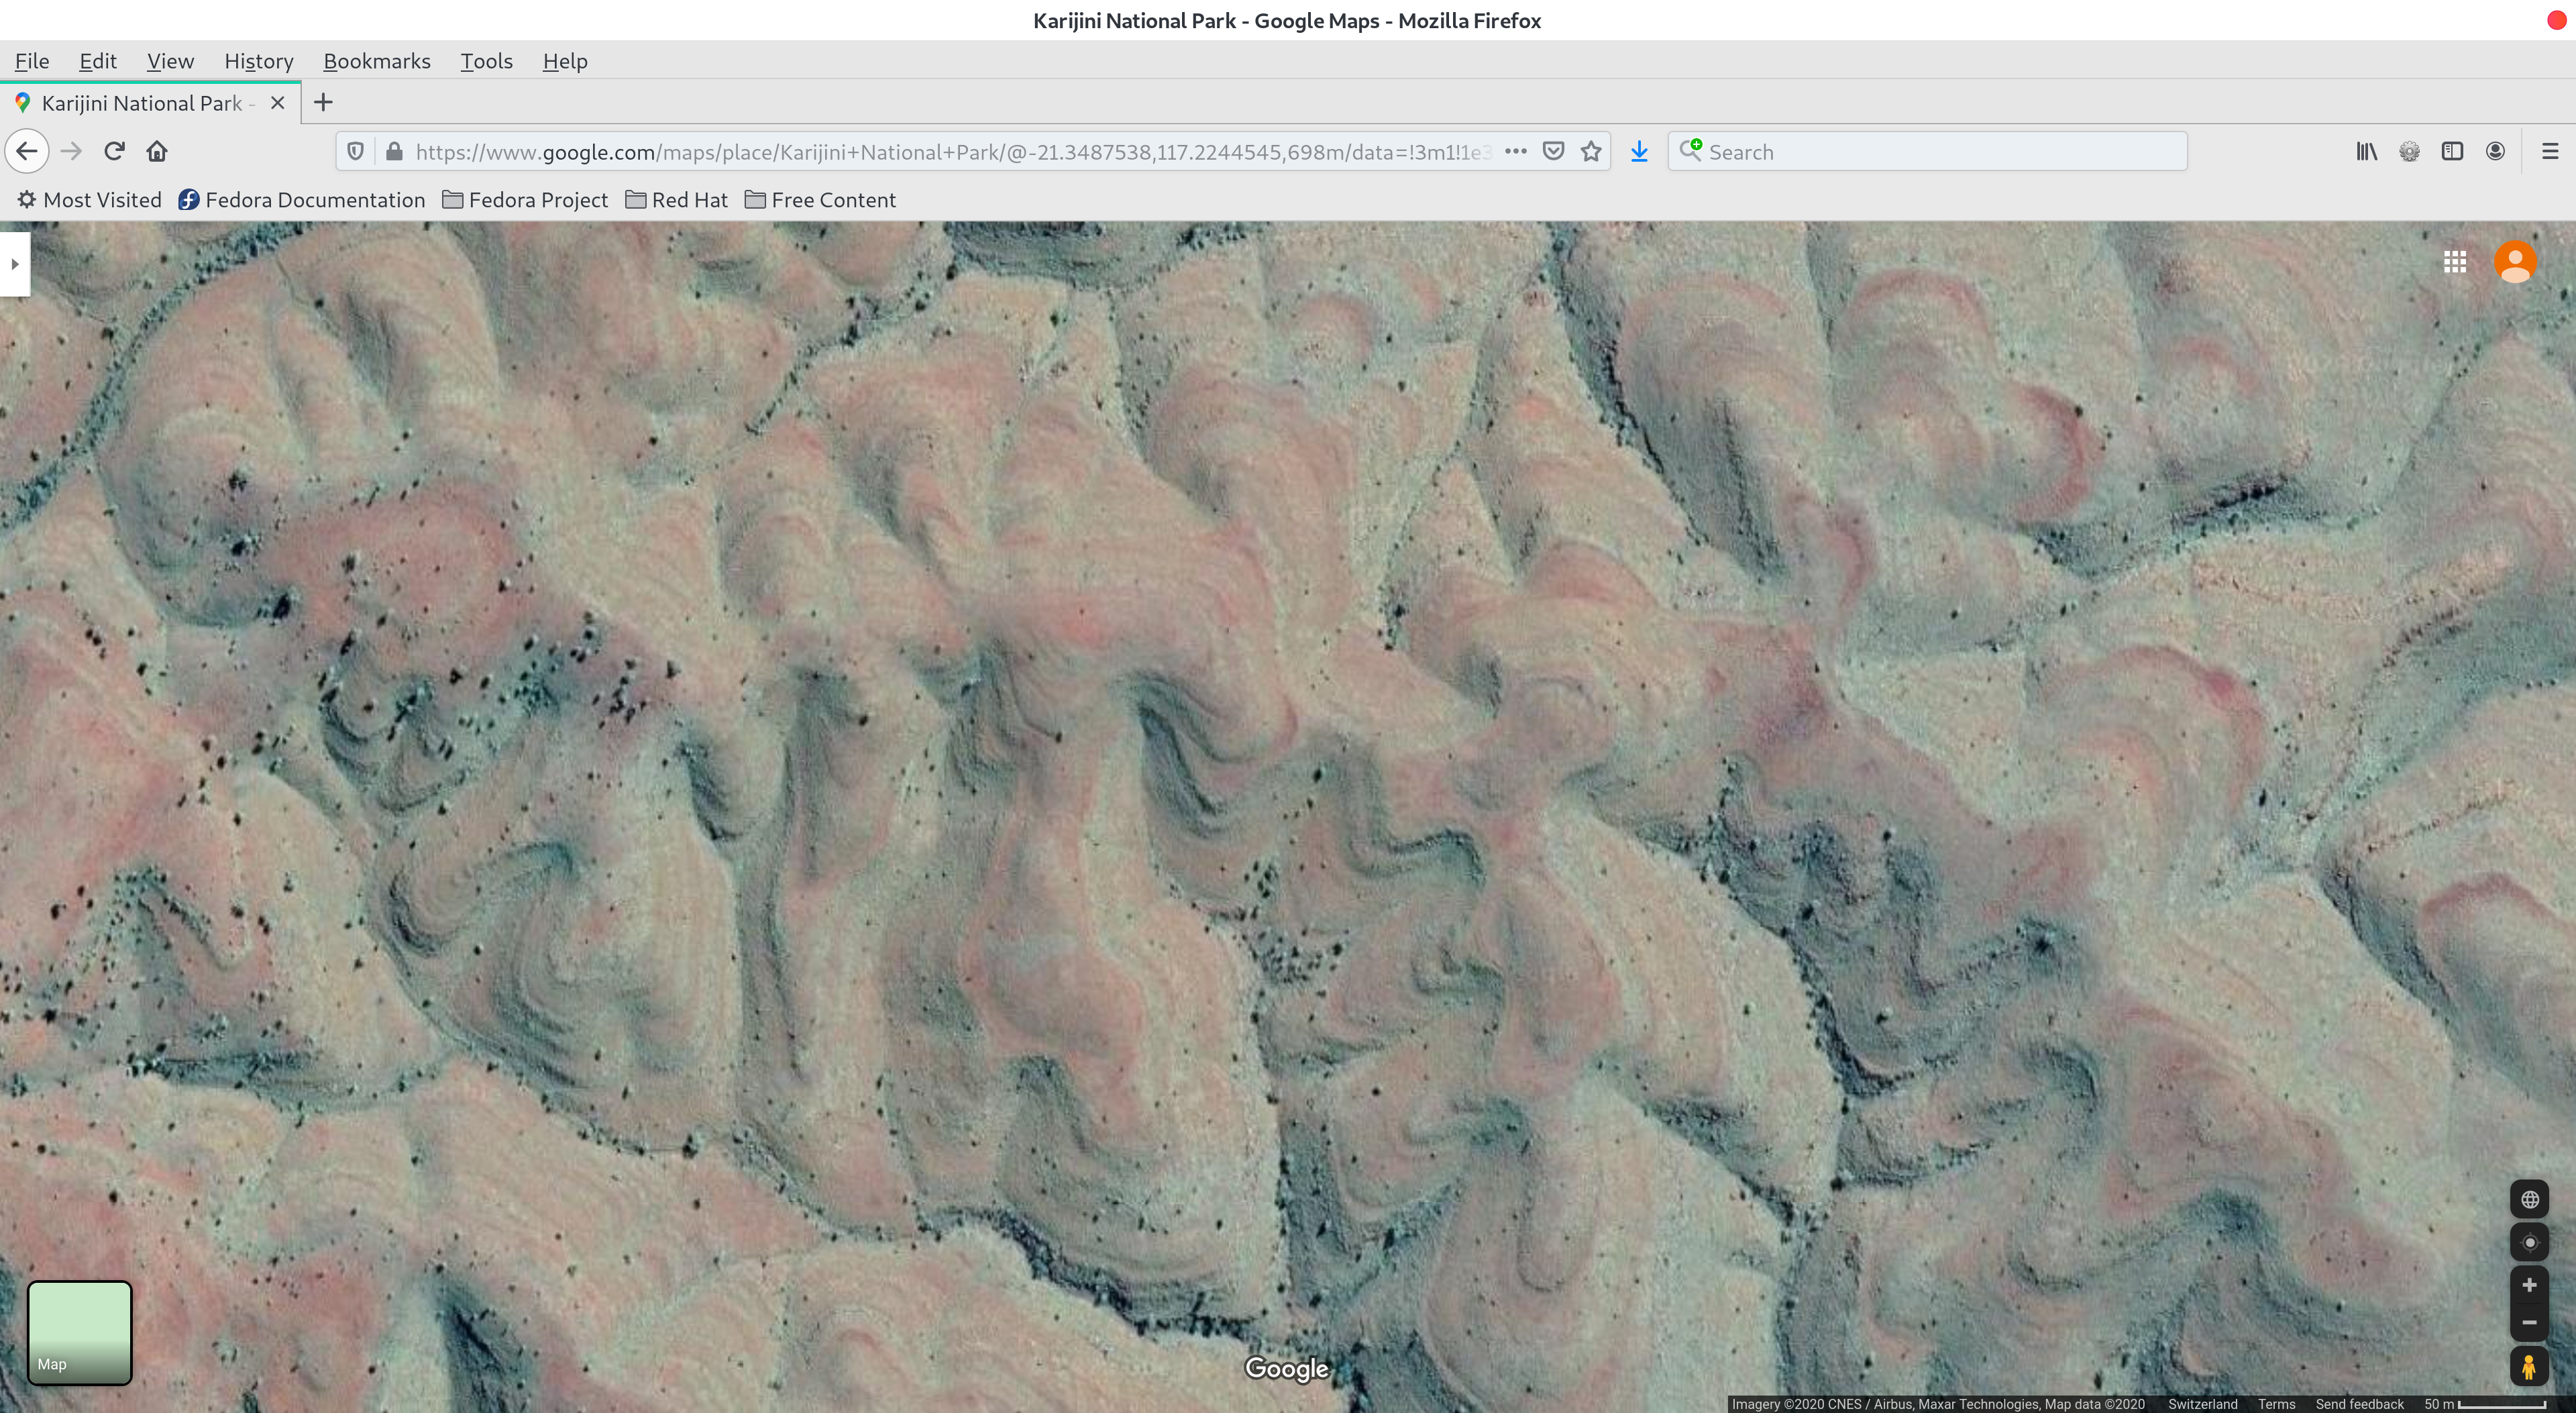Open the View menu
This screenshot has width=2576, height=1413.
170,61
